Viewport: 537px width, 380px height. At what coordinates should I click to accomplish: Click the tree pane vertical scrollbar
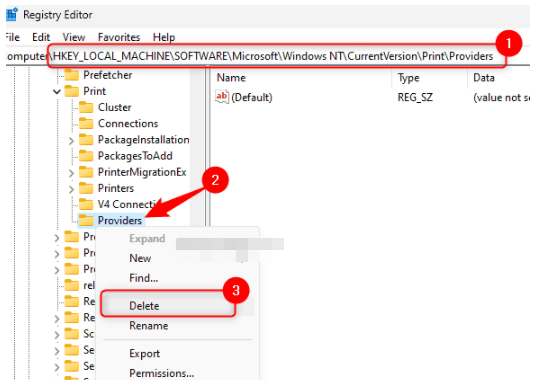pos(197,147)
